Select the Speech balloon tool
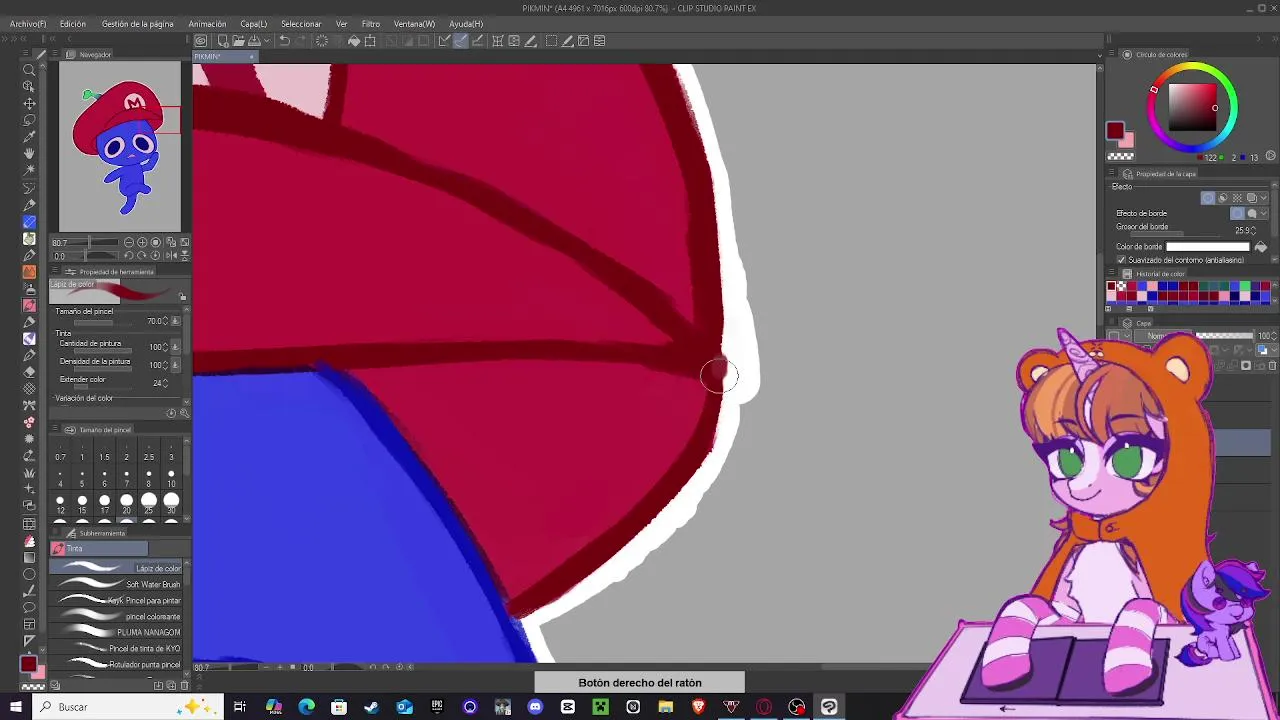1280x720 pixels. [x=29, y=607]
